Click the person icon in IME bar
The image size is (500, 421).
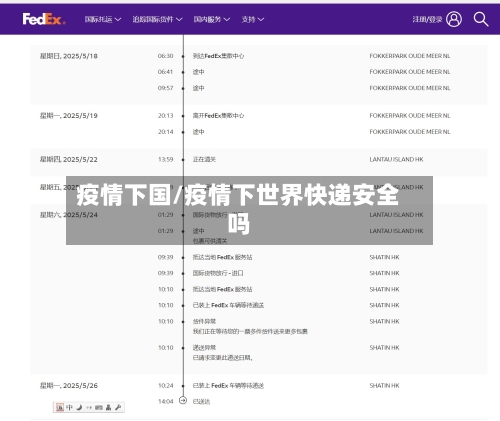[108, 407]
